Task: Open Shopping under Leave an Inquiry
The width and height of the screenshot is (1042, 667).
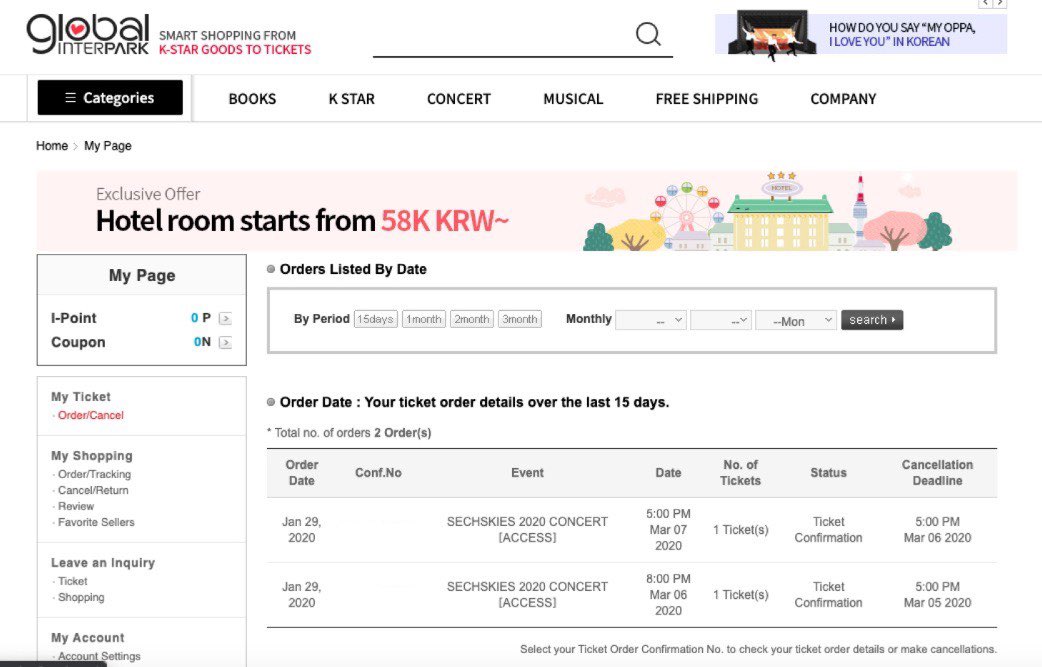Action: pyautogui.click(x=81, y=597)
